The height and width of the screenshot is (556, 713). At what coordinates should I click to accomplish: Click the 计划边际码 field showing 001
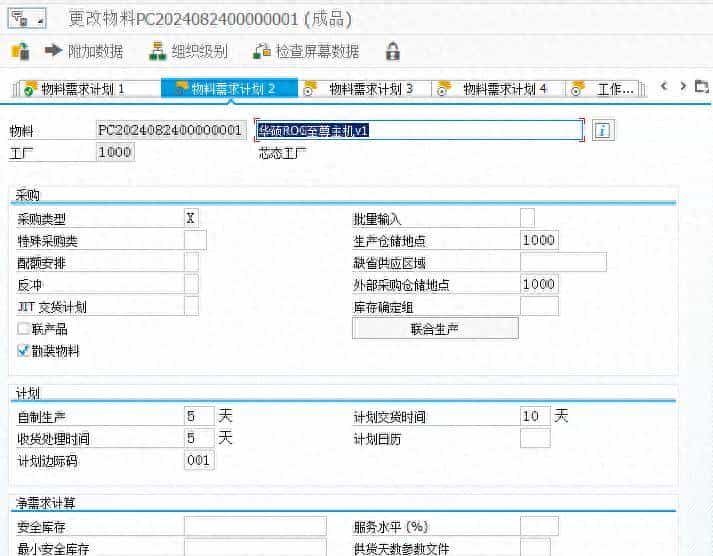click(199, 460)
